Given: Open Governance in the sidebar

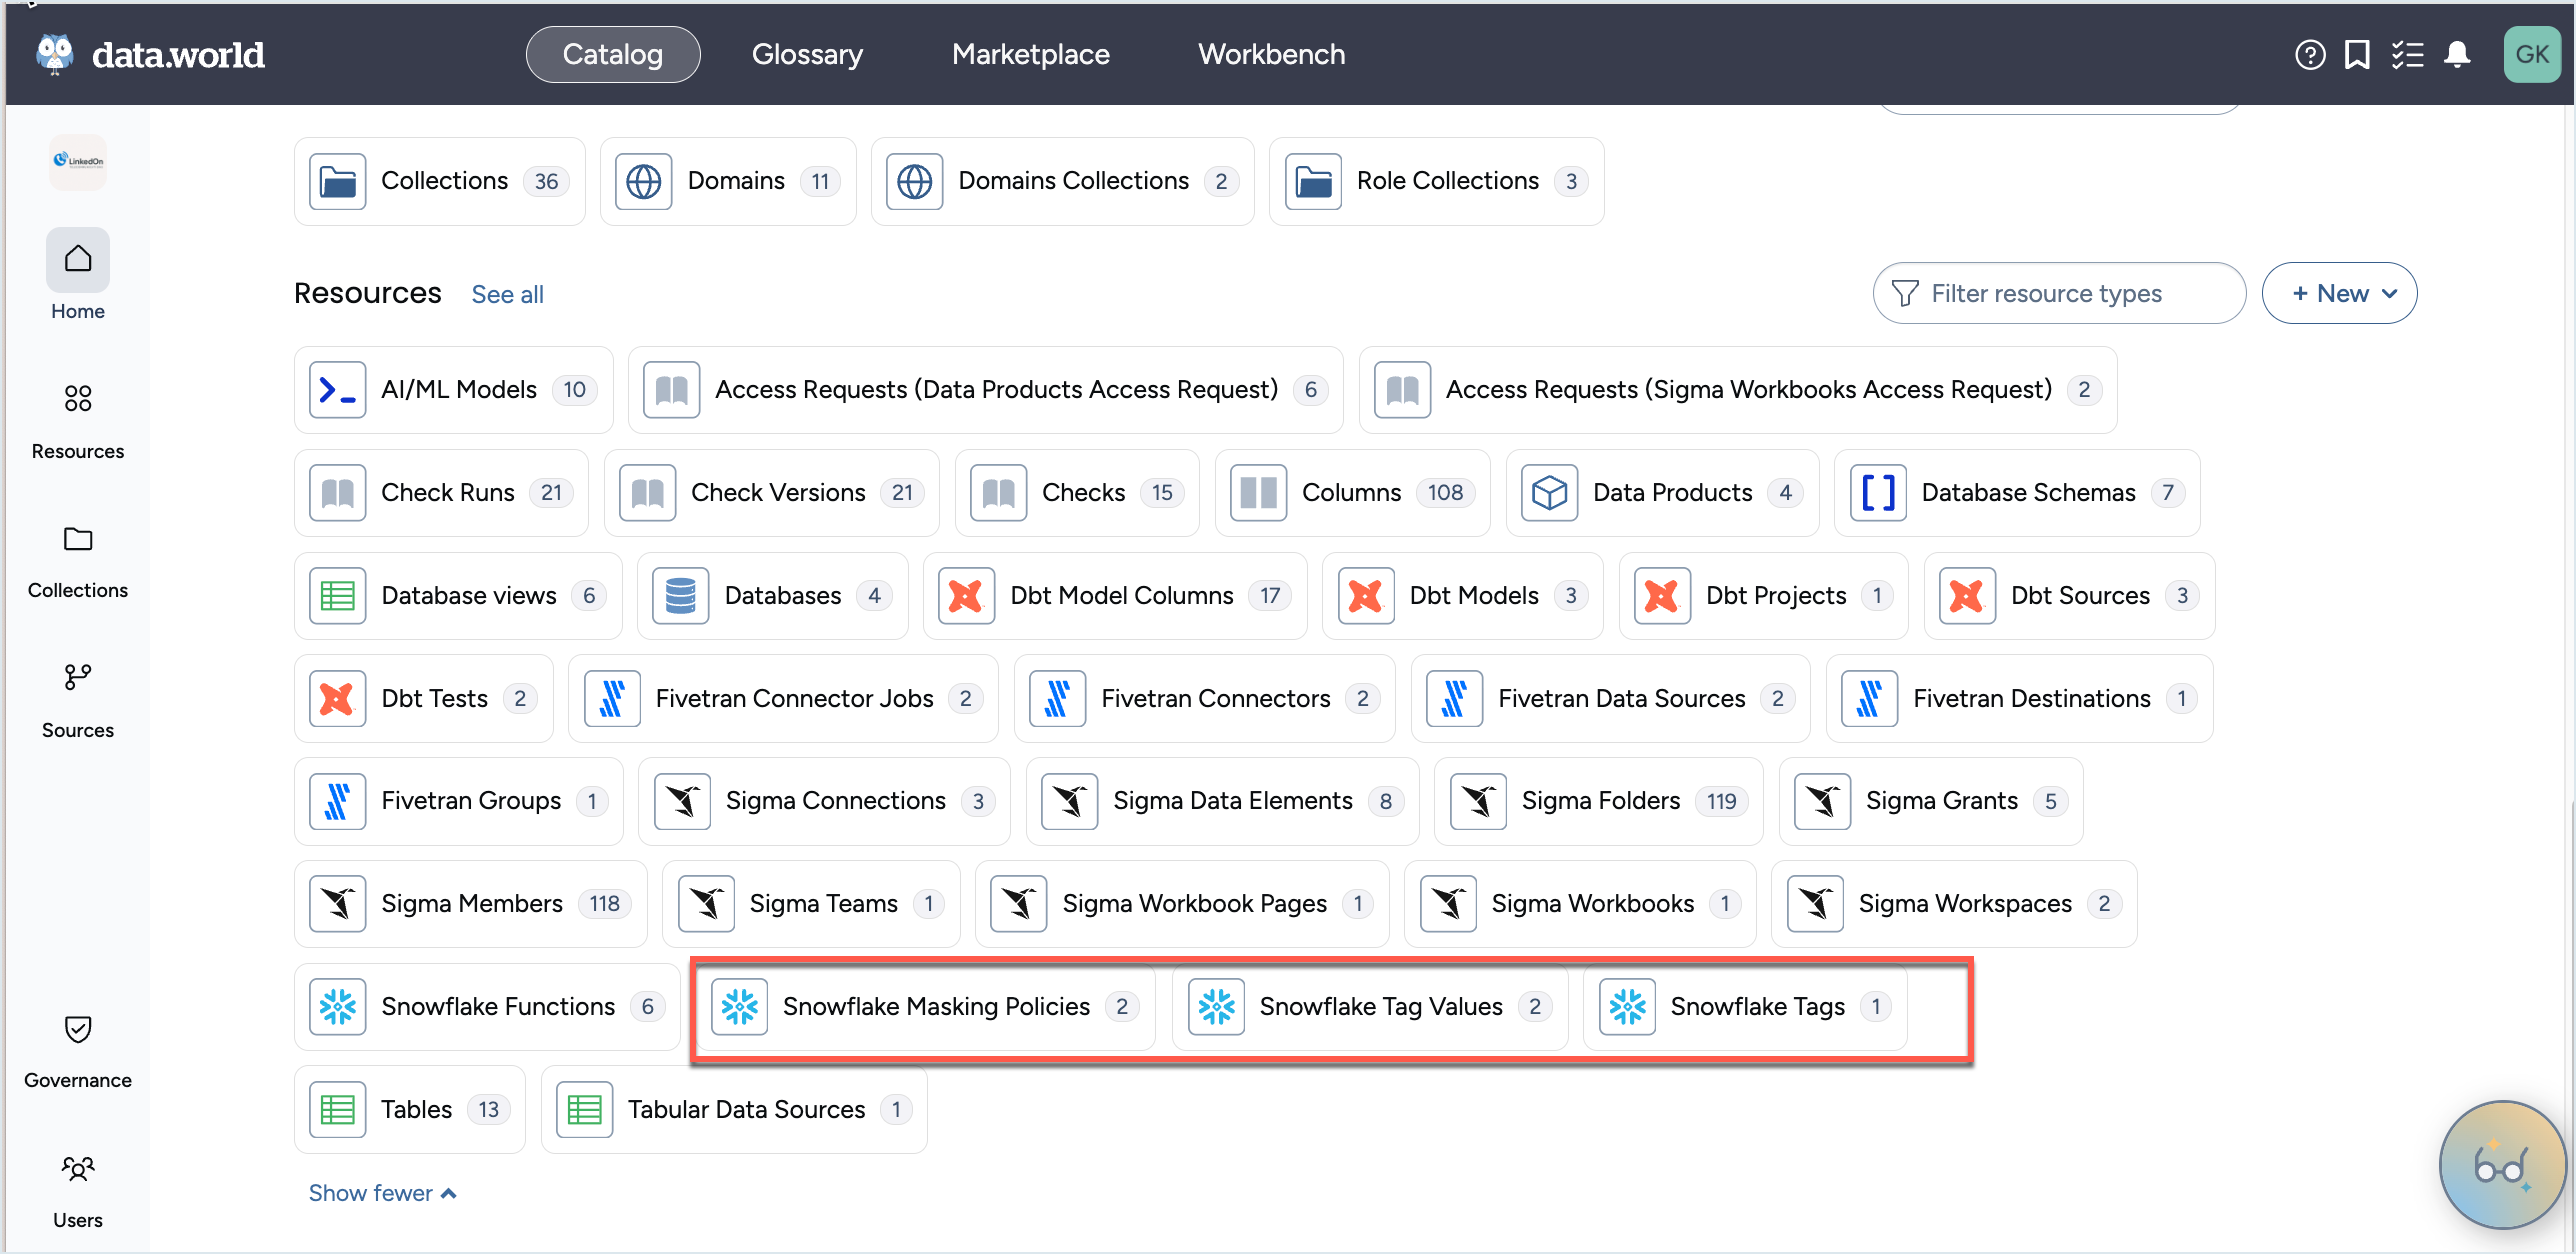Looking at the screenshot, I should point(78,1050).
